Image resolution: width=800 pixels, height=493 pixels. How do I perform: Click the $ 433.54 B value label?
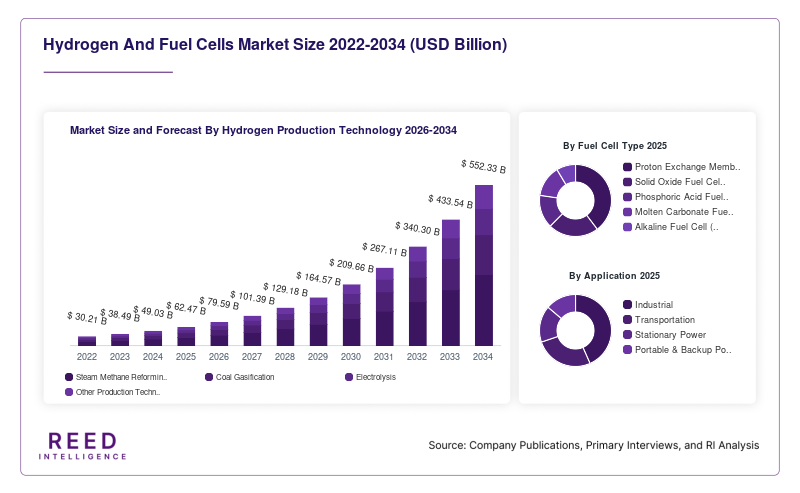click(450, 201)
